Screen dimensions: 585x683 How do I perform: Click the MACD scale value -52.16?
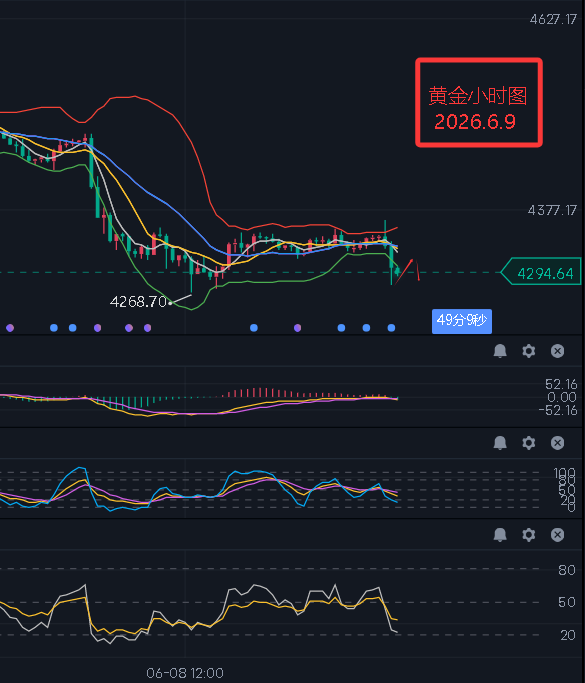(558, 410)
